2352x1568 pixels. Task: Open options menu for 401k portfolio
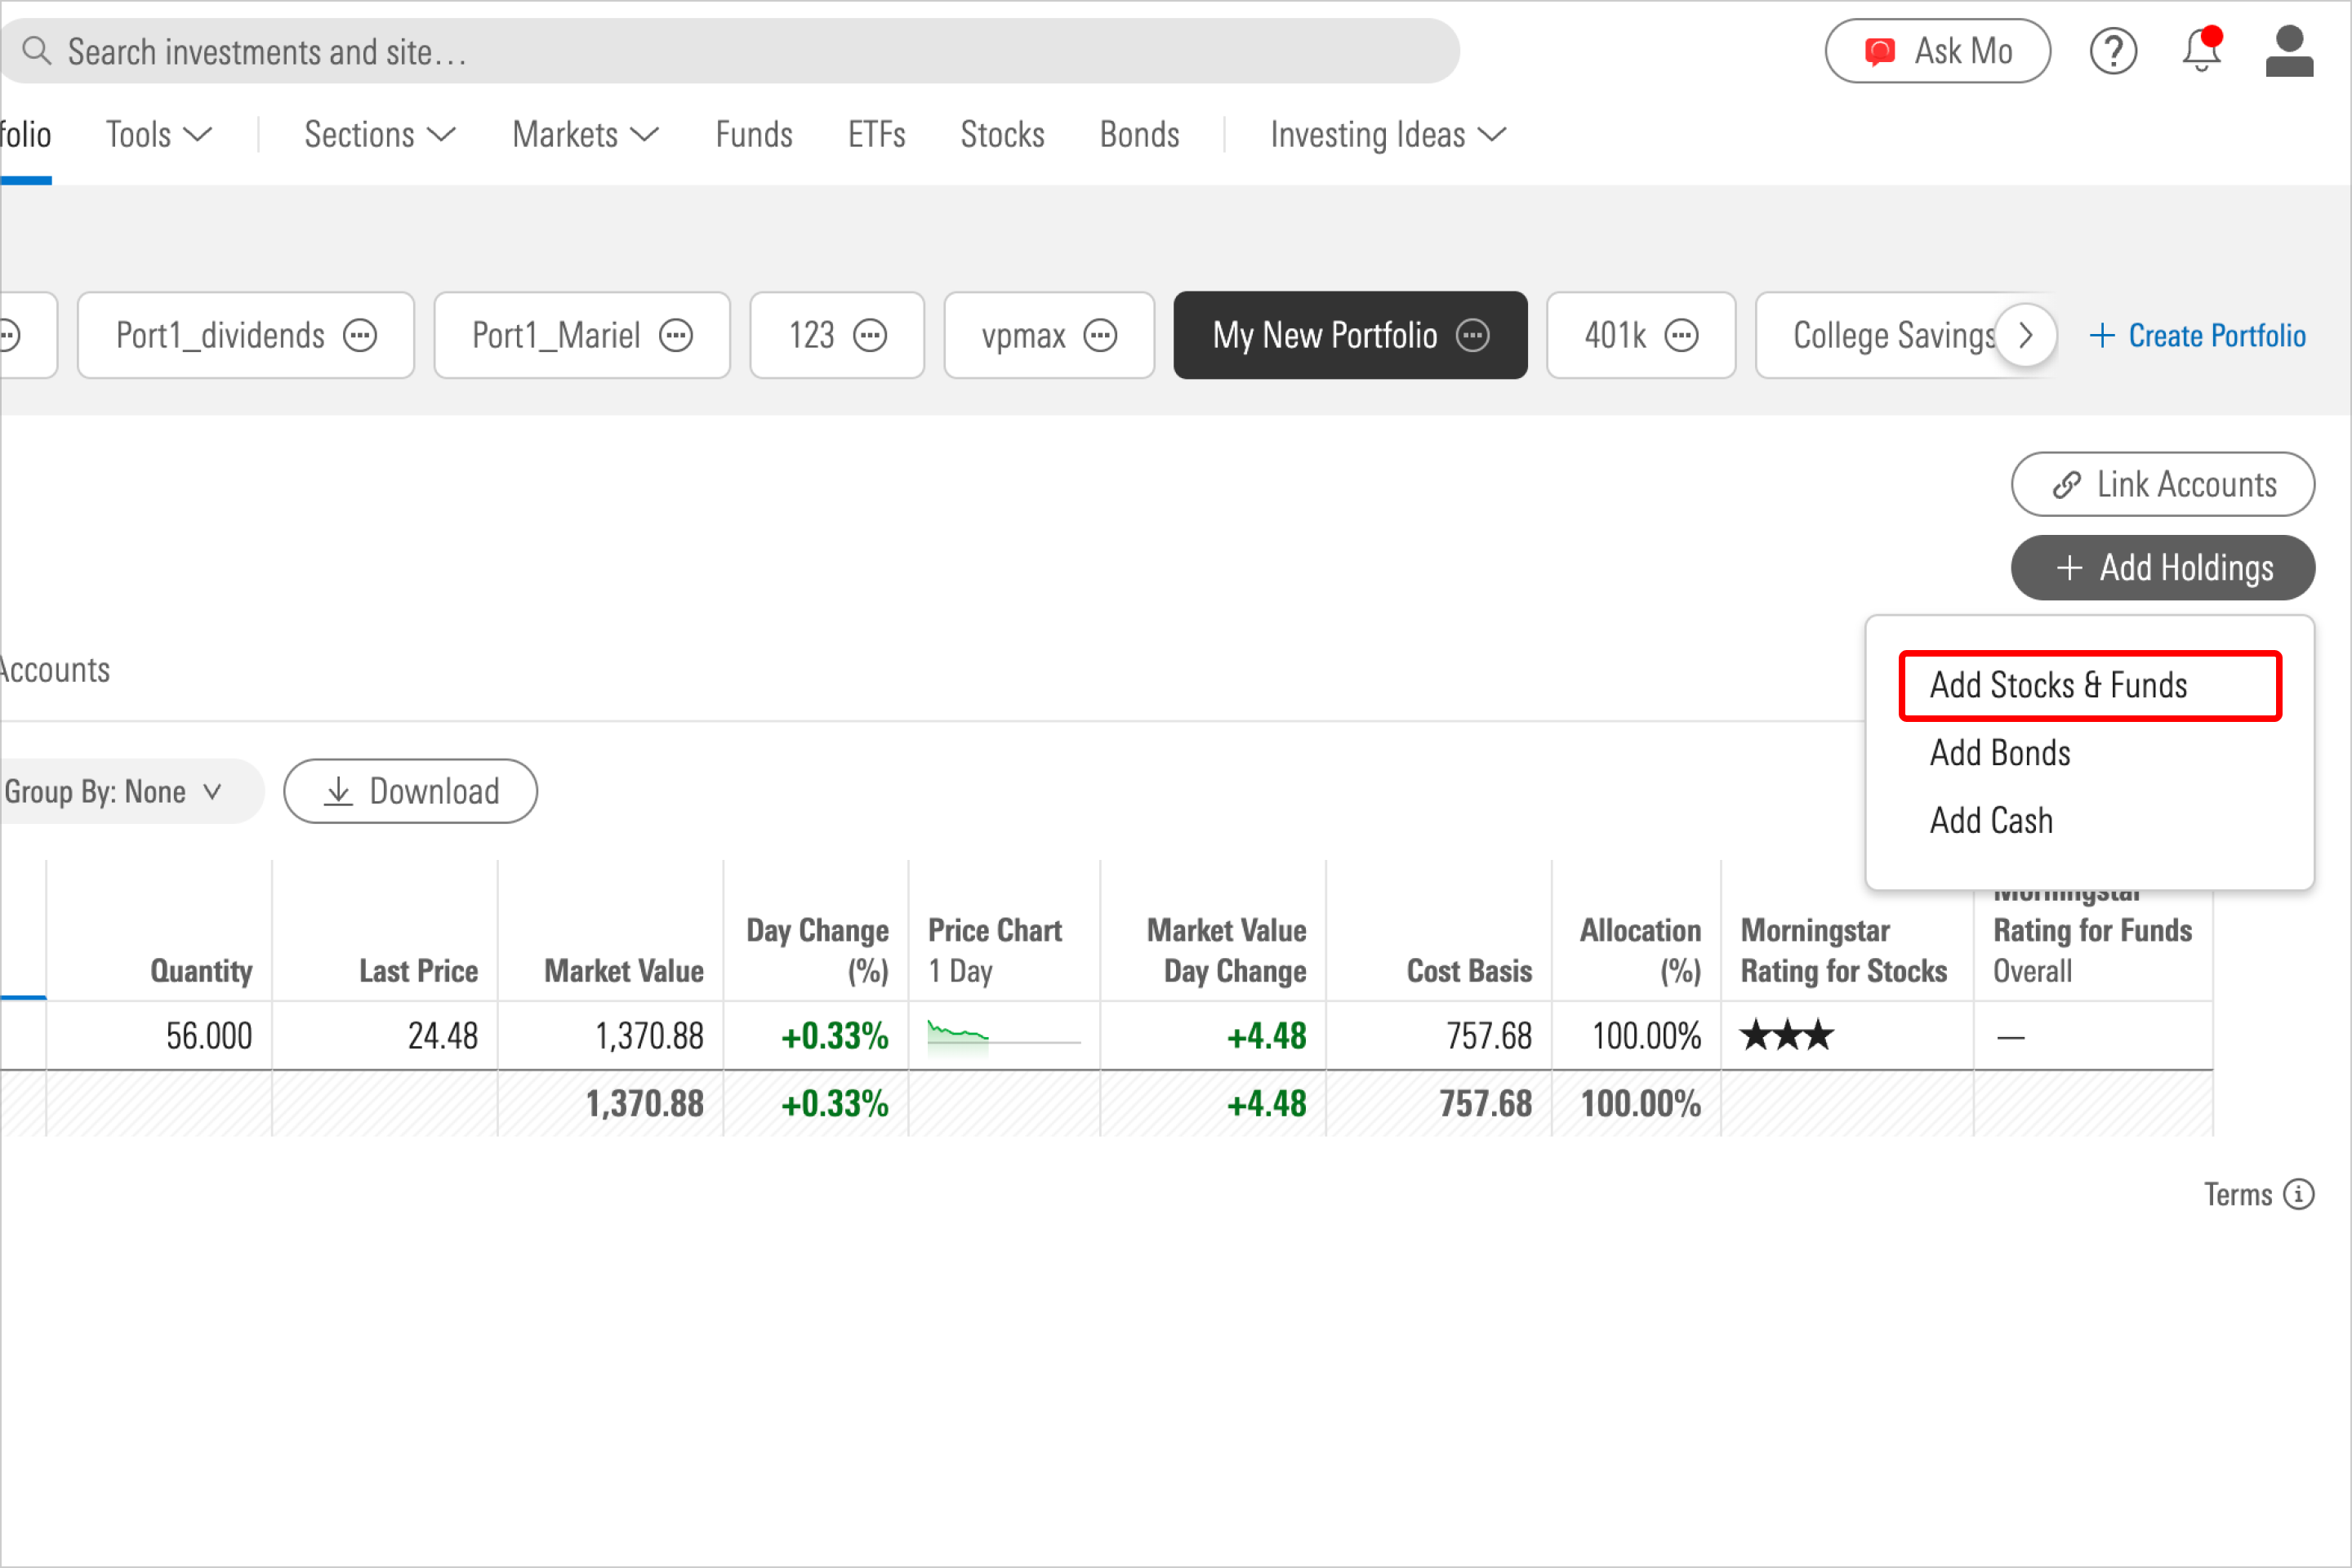[x=1681, y=335]
